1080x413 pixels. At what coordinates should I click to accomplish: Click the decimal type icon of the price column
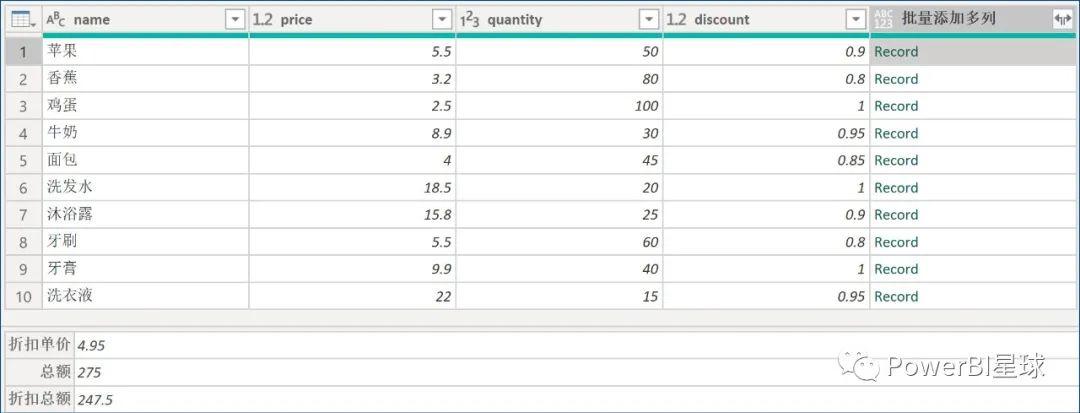(262, 20)
